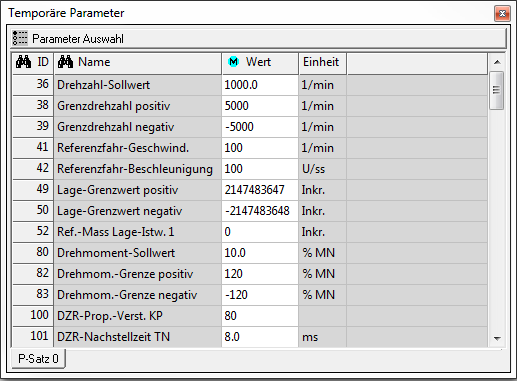
Task: Click the scrollbar up arrow
Action: pyautogui.click(x=497, y=62)
